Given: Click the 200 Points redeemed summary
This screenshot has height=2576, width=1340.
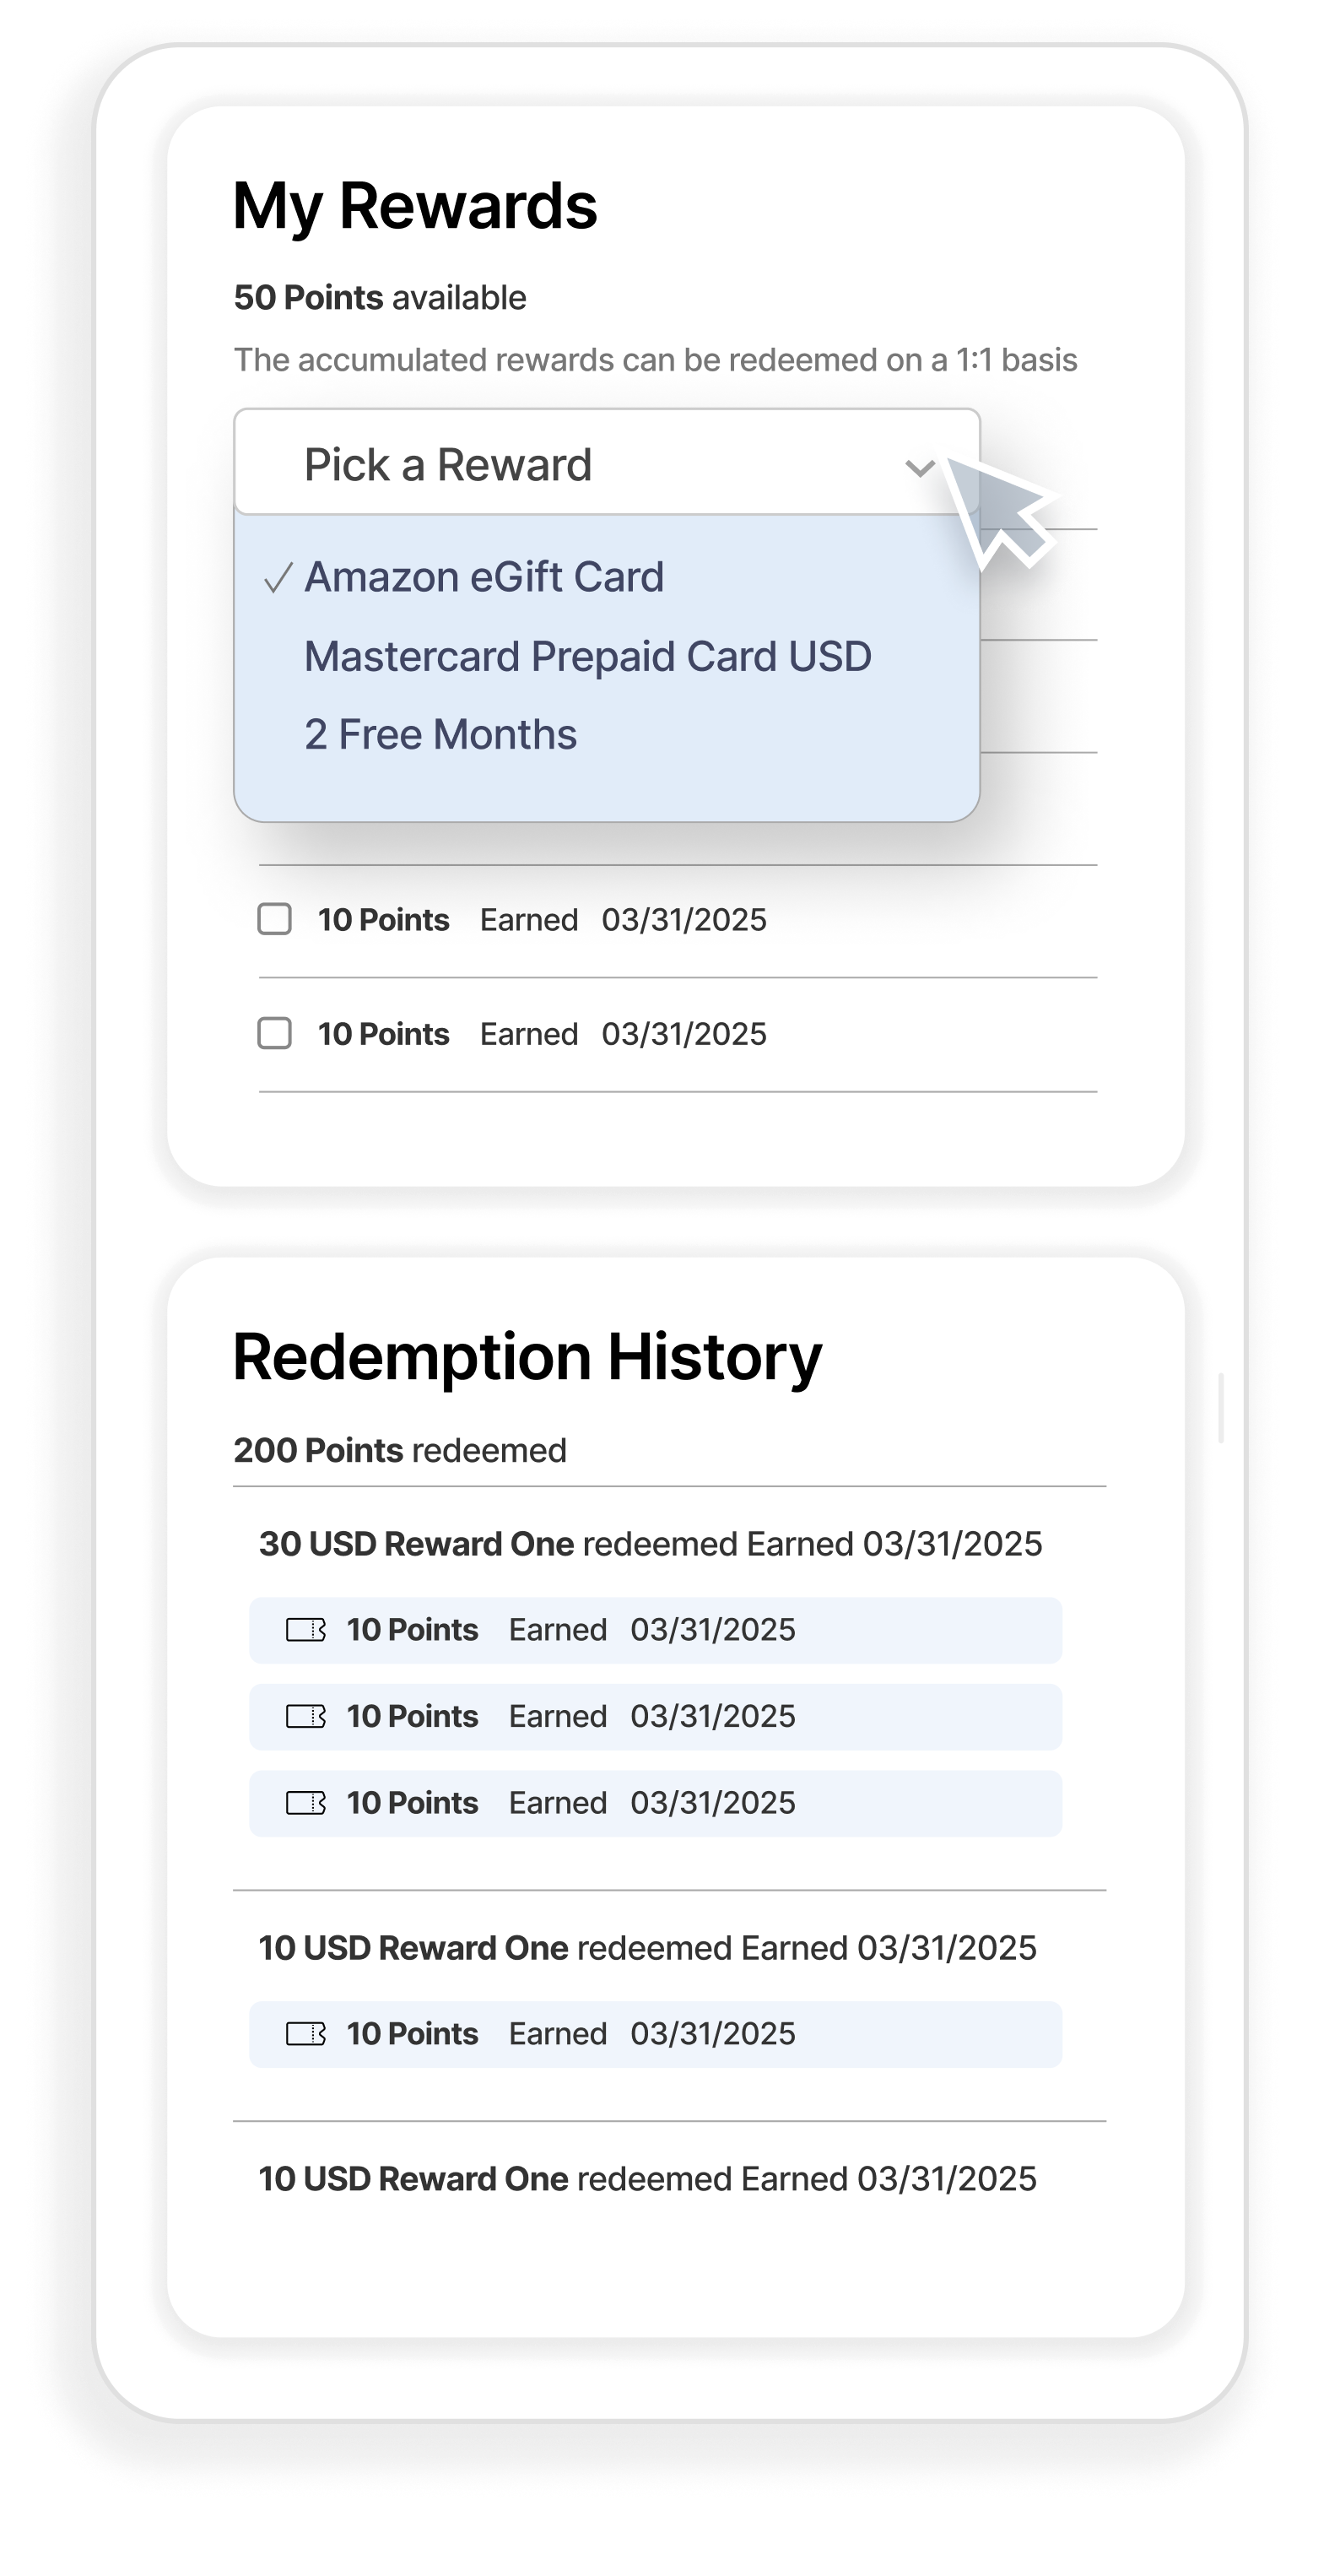Looking at the screenshot, I should pyautogui.click(x=400, y=1451).
